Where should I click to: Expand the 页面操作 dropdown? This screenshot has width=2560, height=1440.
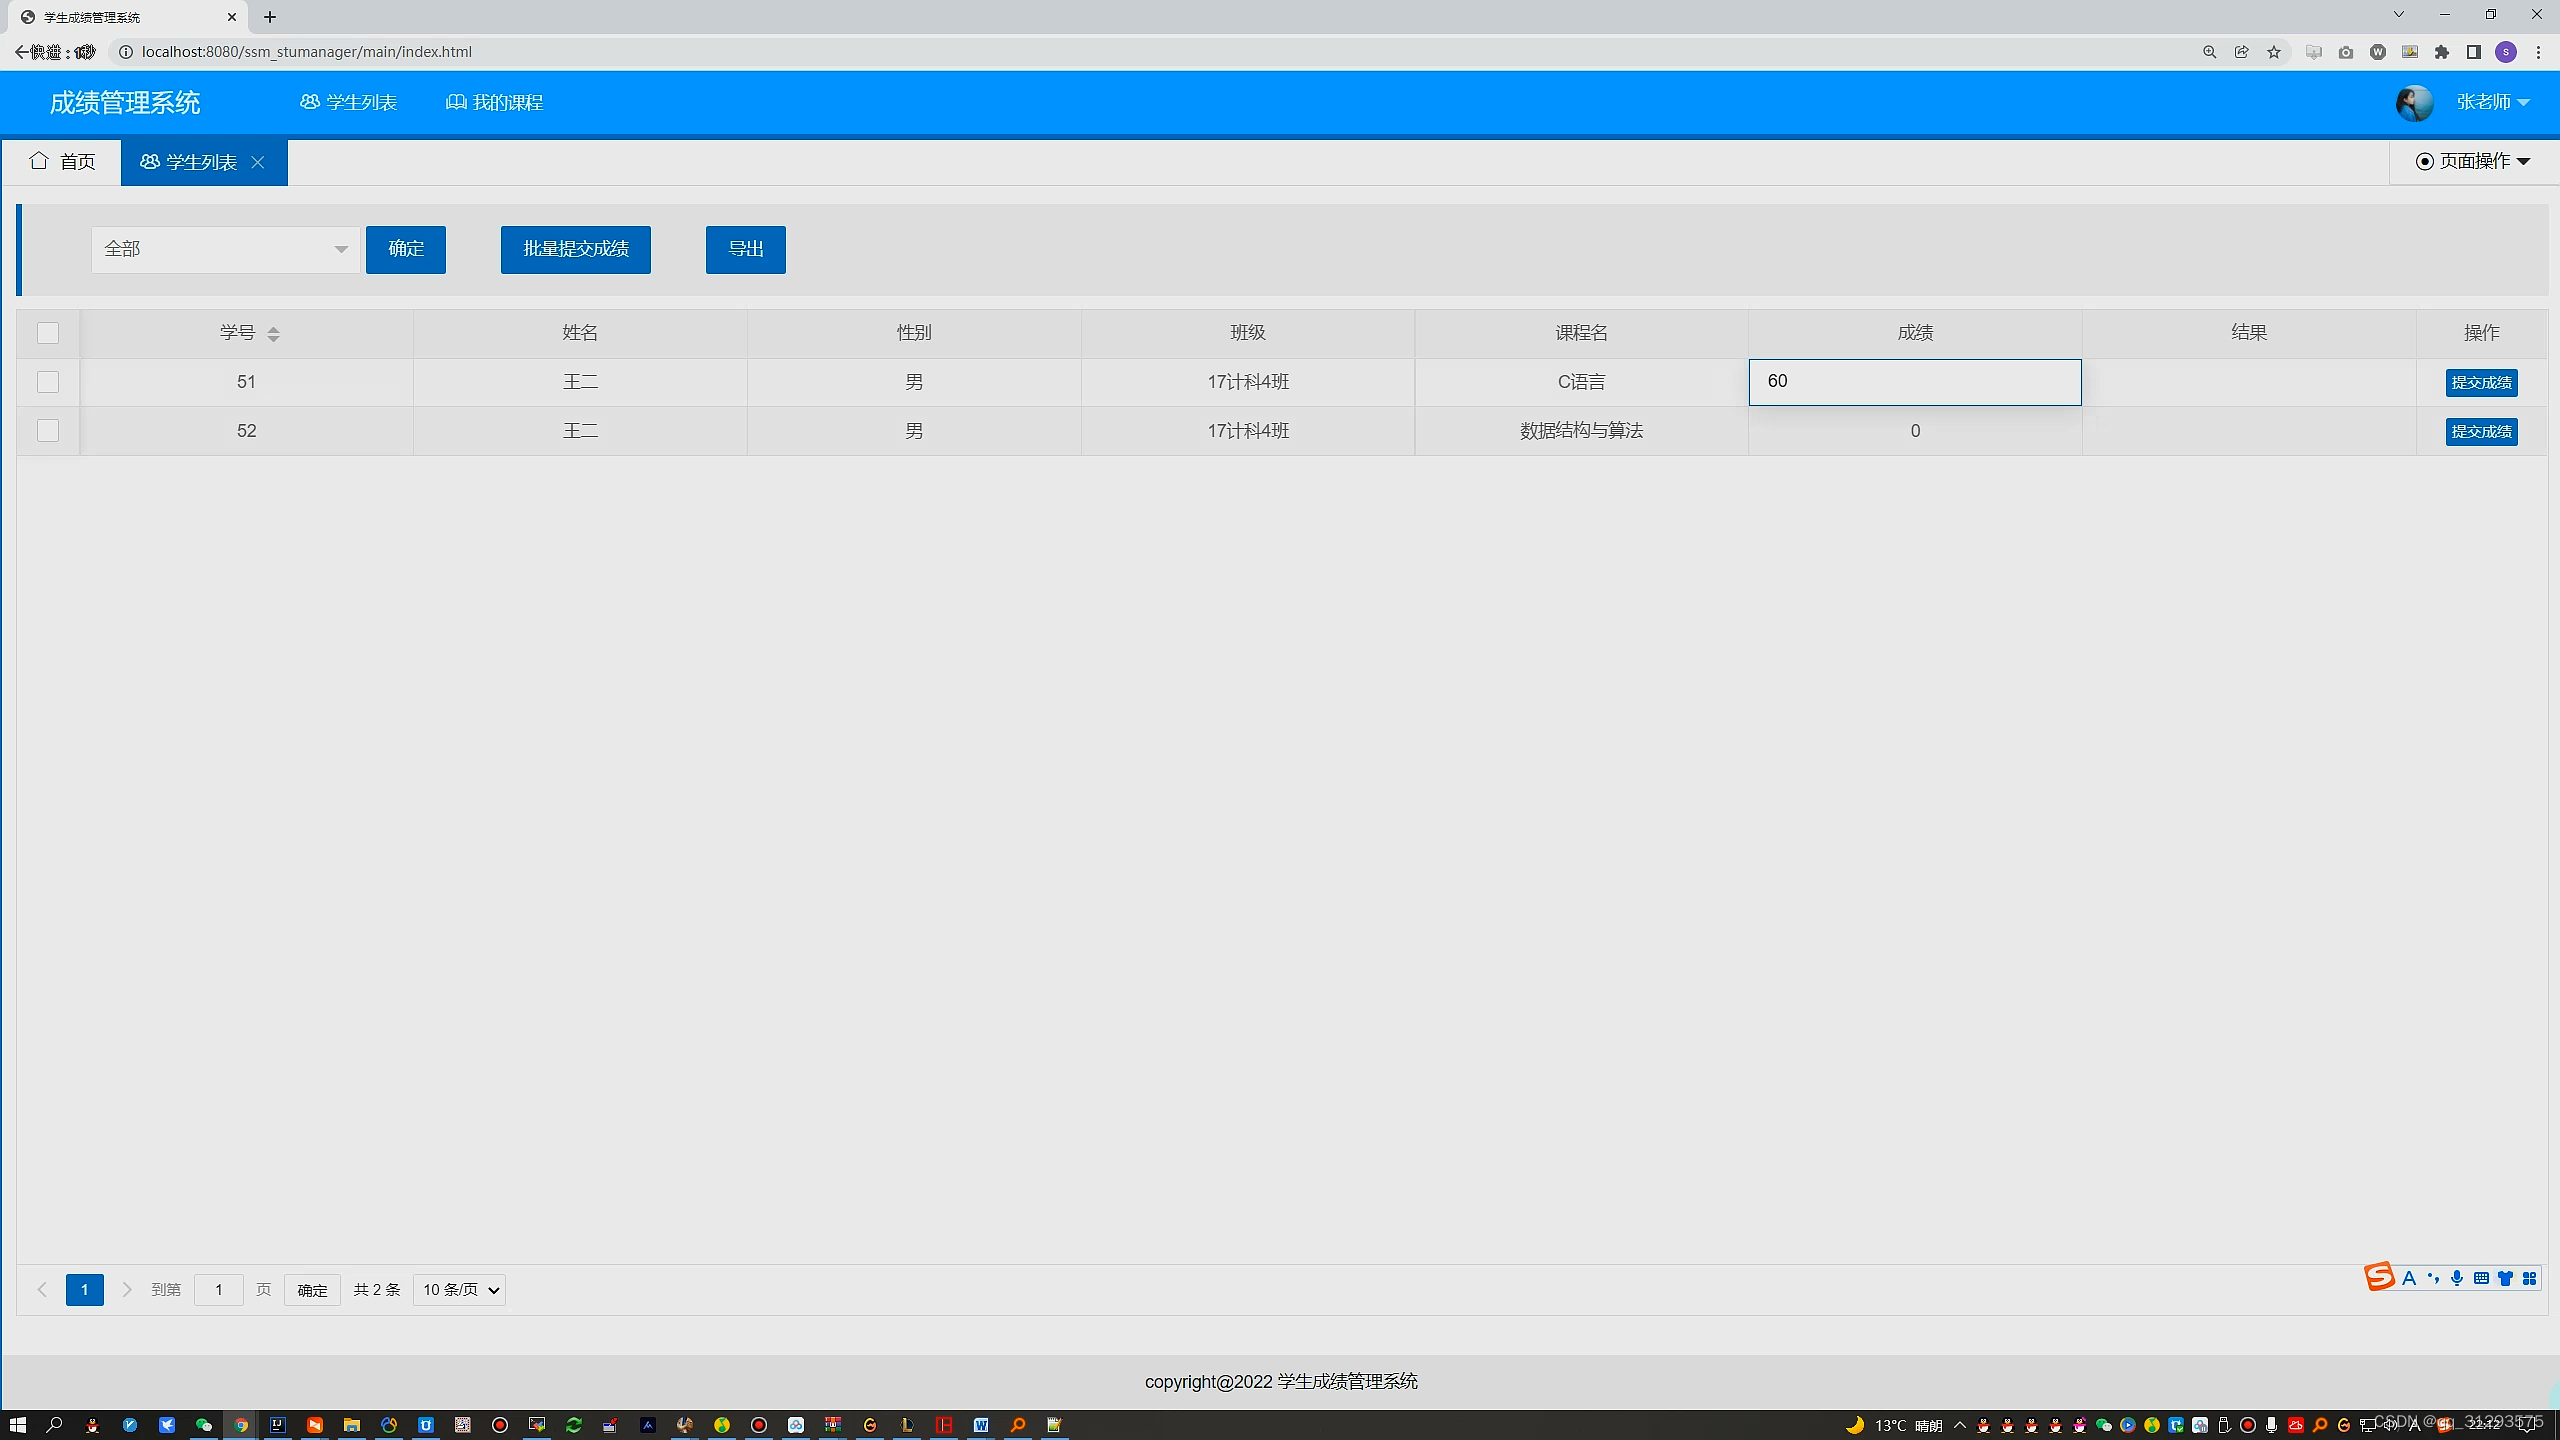(x=2473, y=161)
